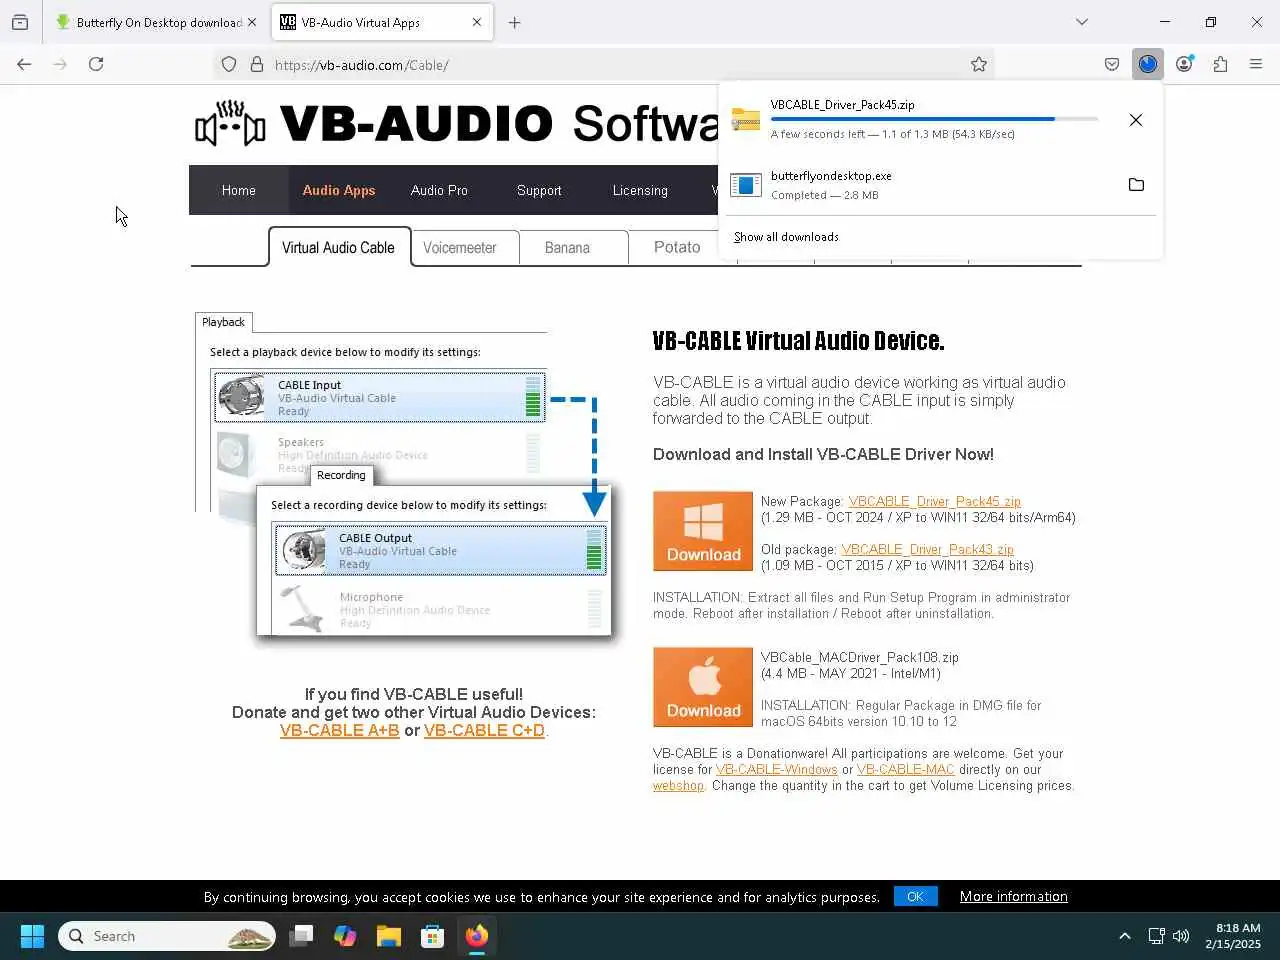Viewport: 1280px width, 960px height.
Task: Show butterflyondesktop.exe in its folder
Action: pyautogui.click(x=1136, y=184)
